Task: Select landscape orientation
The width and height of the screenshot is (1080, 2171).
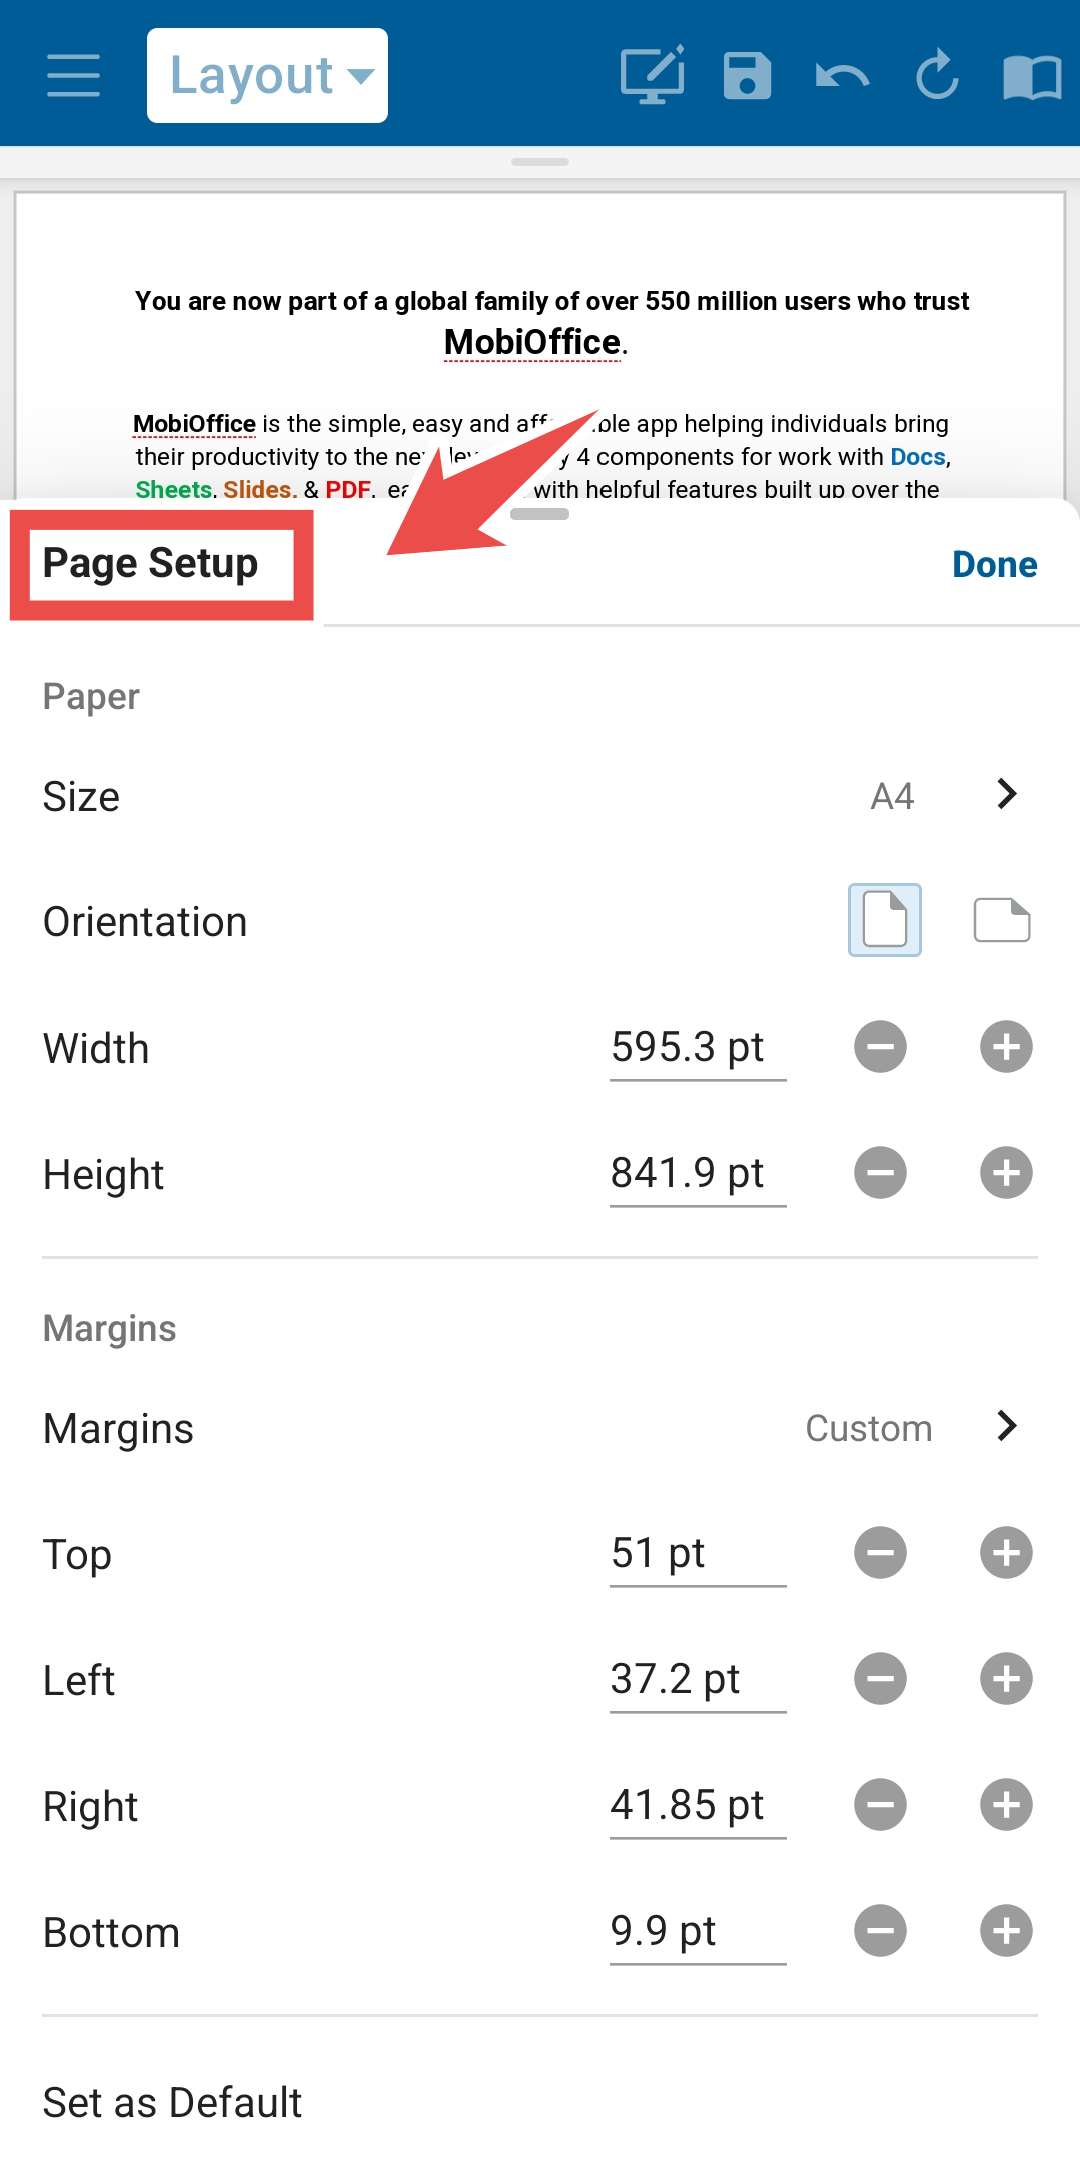Action: click(1002, 920)
